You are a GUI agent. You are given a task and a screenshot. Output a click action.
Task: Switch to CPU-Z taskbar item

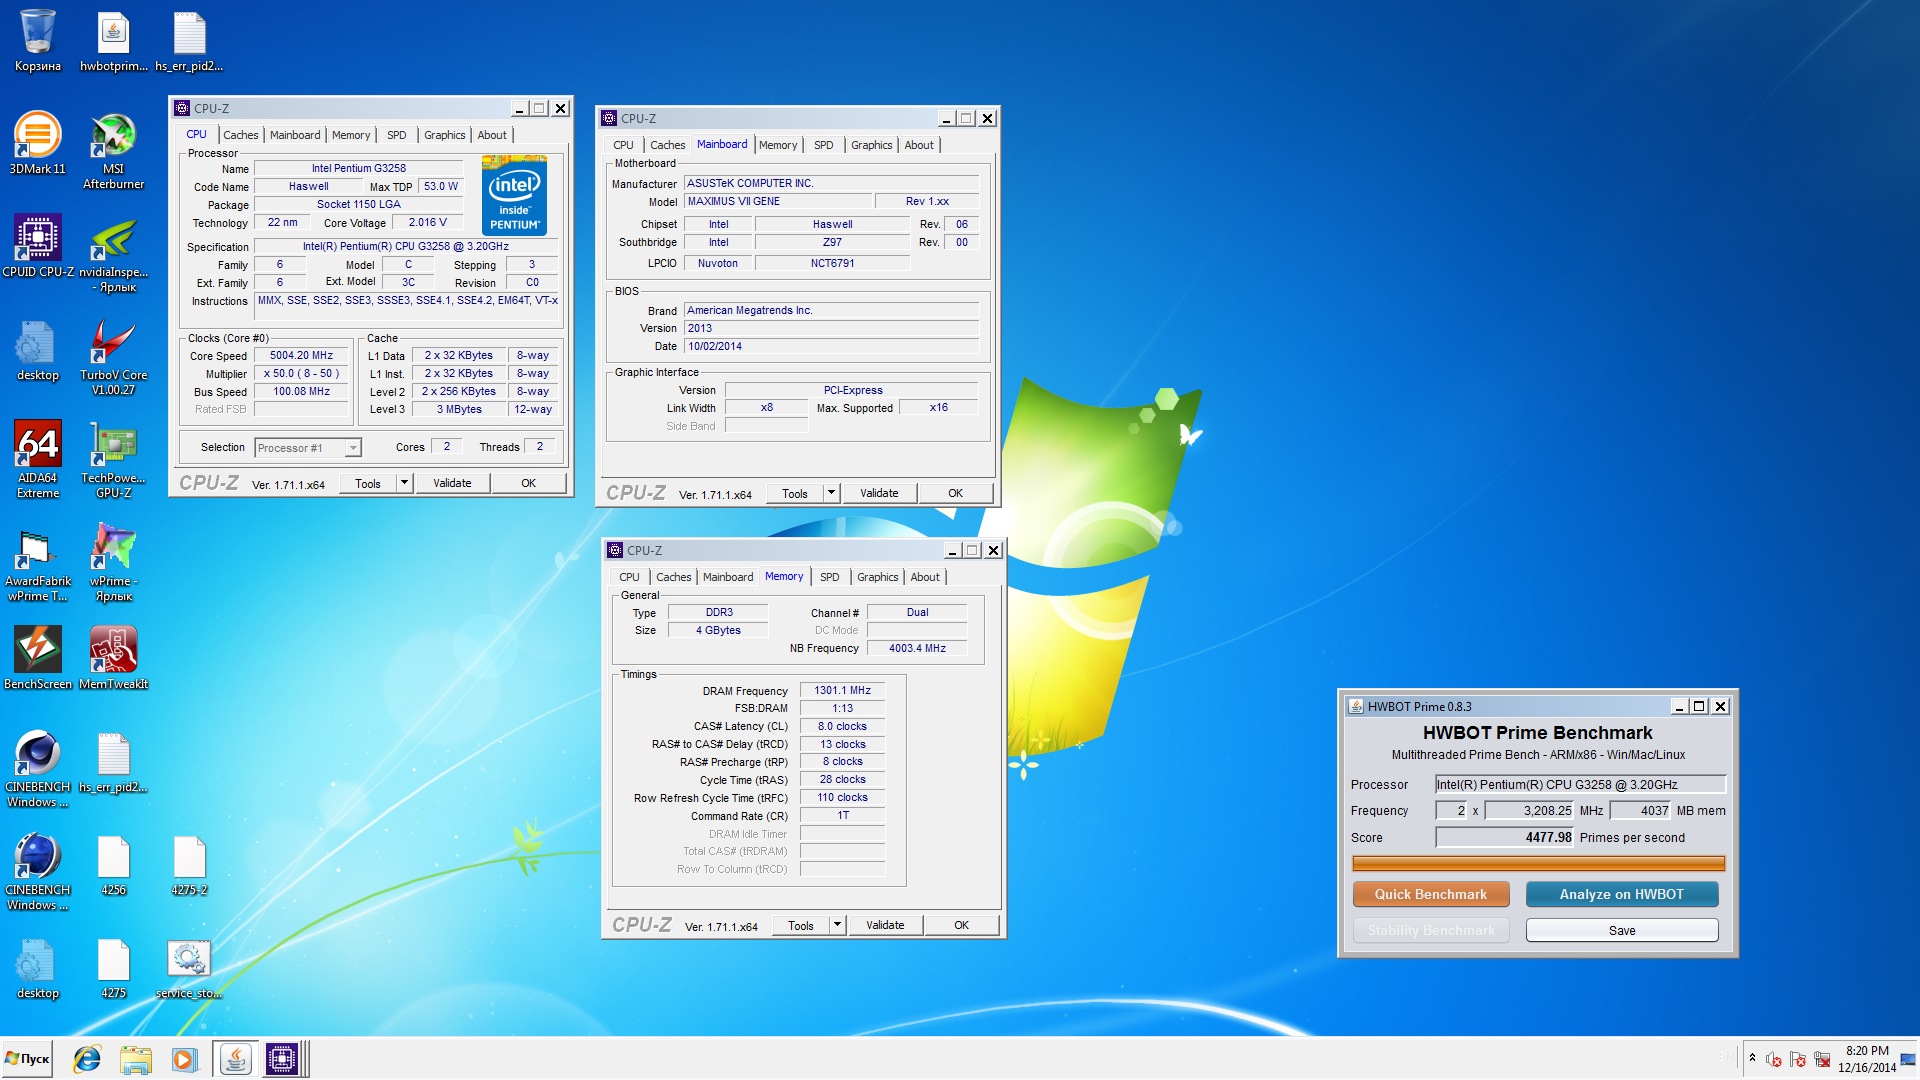pyautogui.click(x=283, y=1059)
